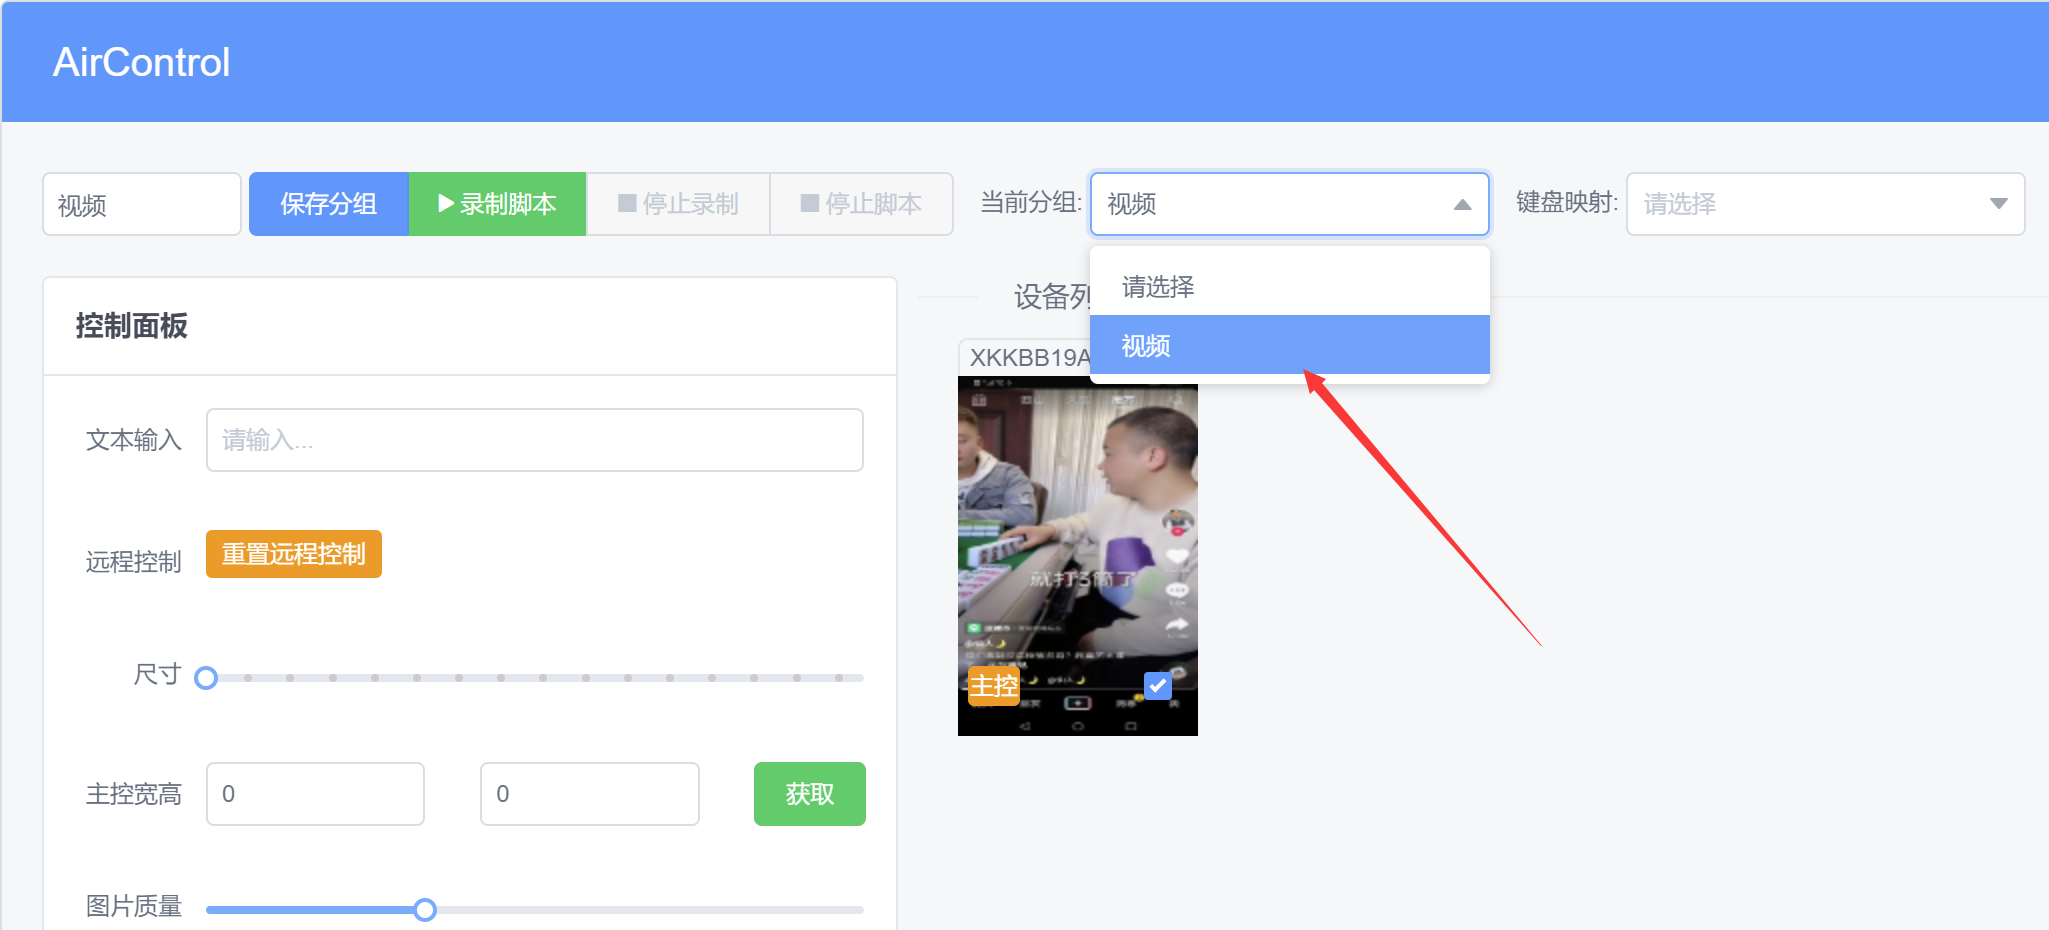Screen dimensions: 2049x930
Task: Click the green 获取 button
Action: (x=809, y=794)
